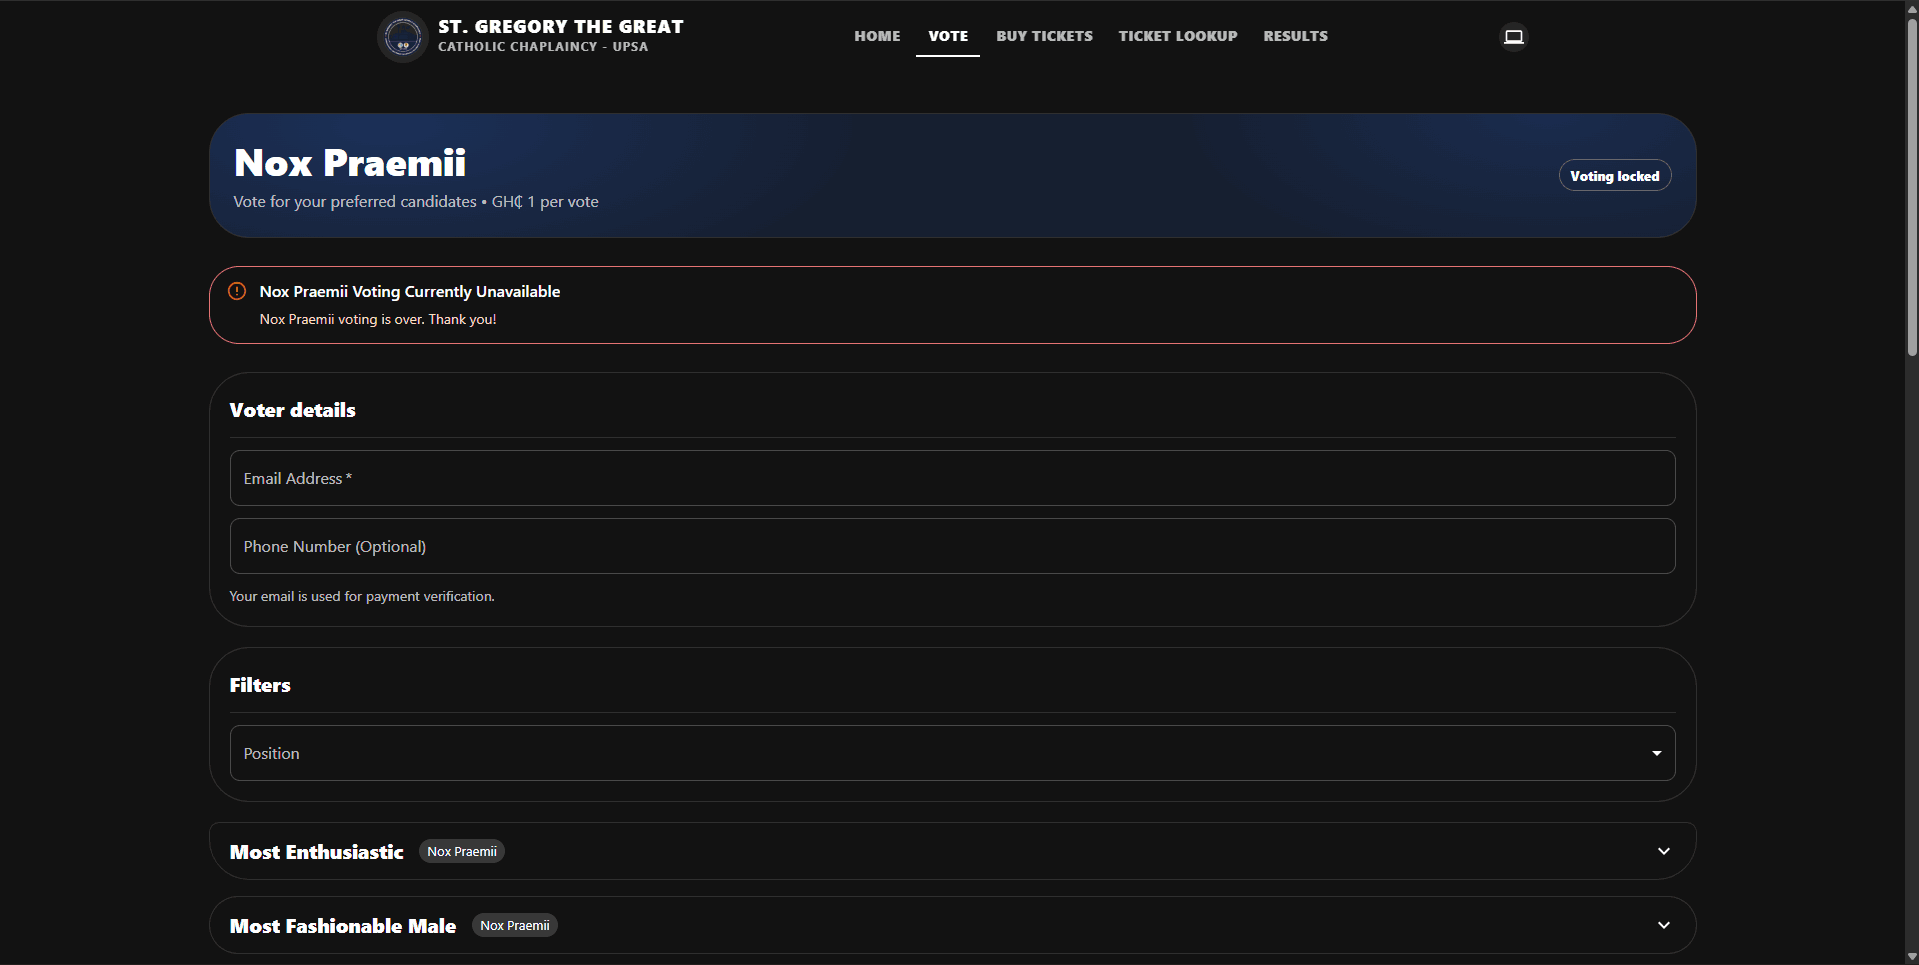Screen dimensions: 1919x965
Task: Click the Voting locked badge
Action: 1614,176
